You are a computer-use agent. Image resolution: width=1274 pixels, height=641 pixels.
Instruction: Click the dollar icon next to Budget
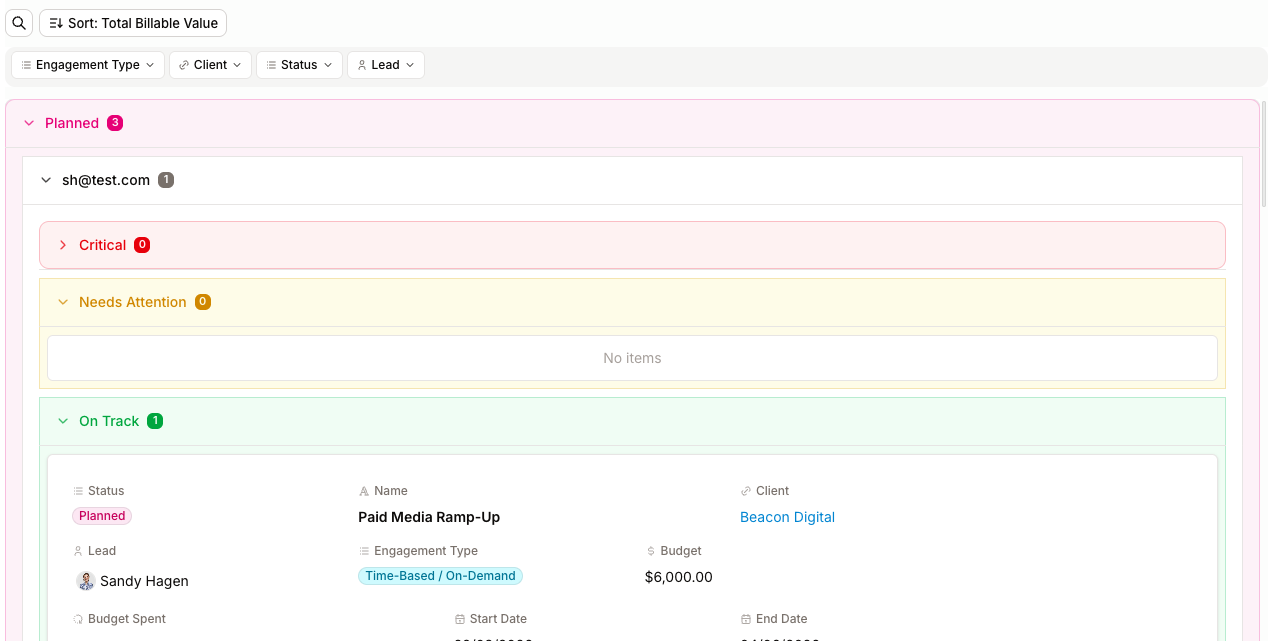[x=651, y=551]
